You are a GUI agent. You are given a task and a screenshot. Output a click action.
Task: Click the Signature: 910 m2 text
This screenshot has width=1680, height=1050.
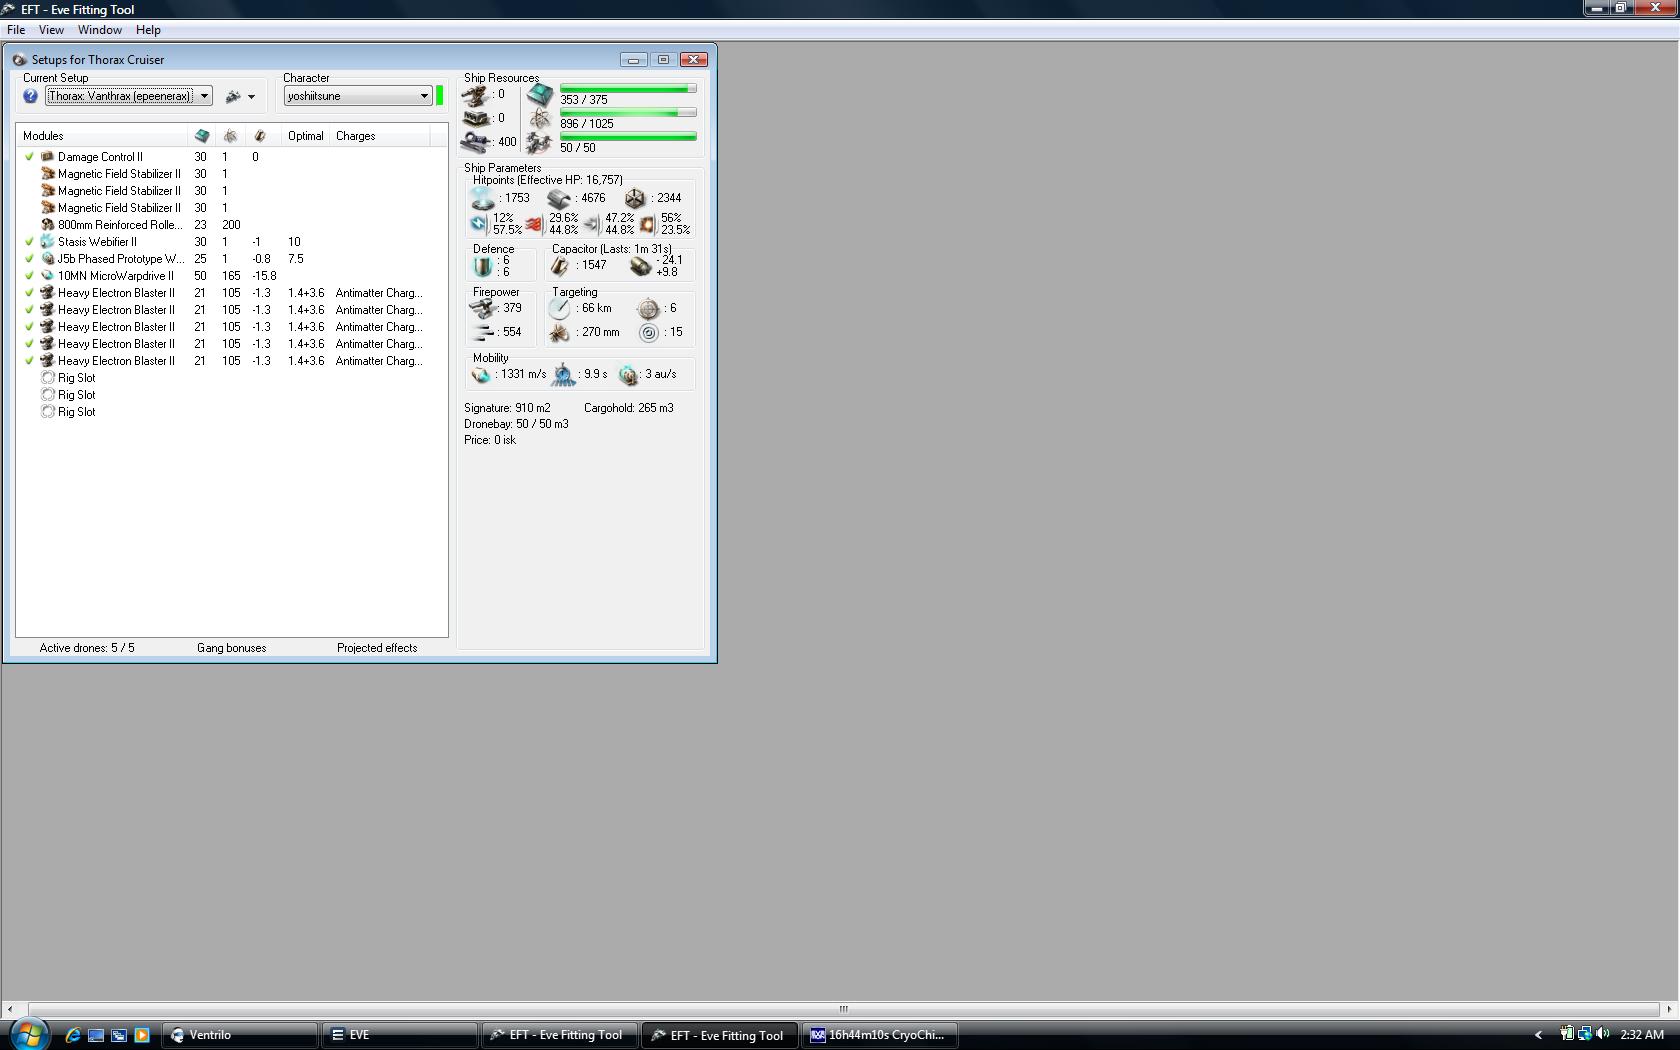tap(507, 408)
